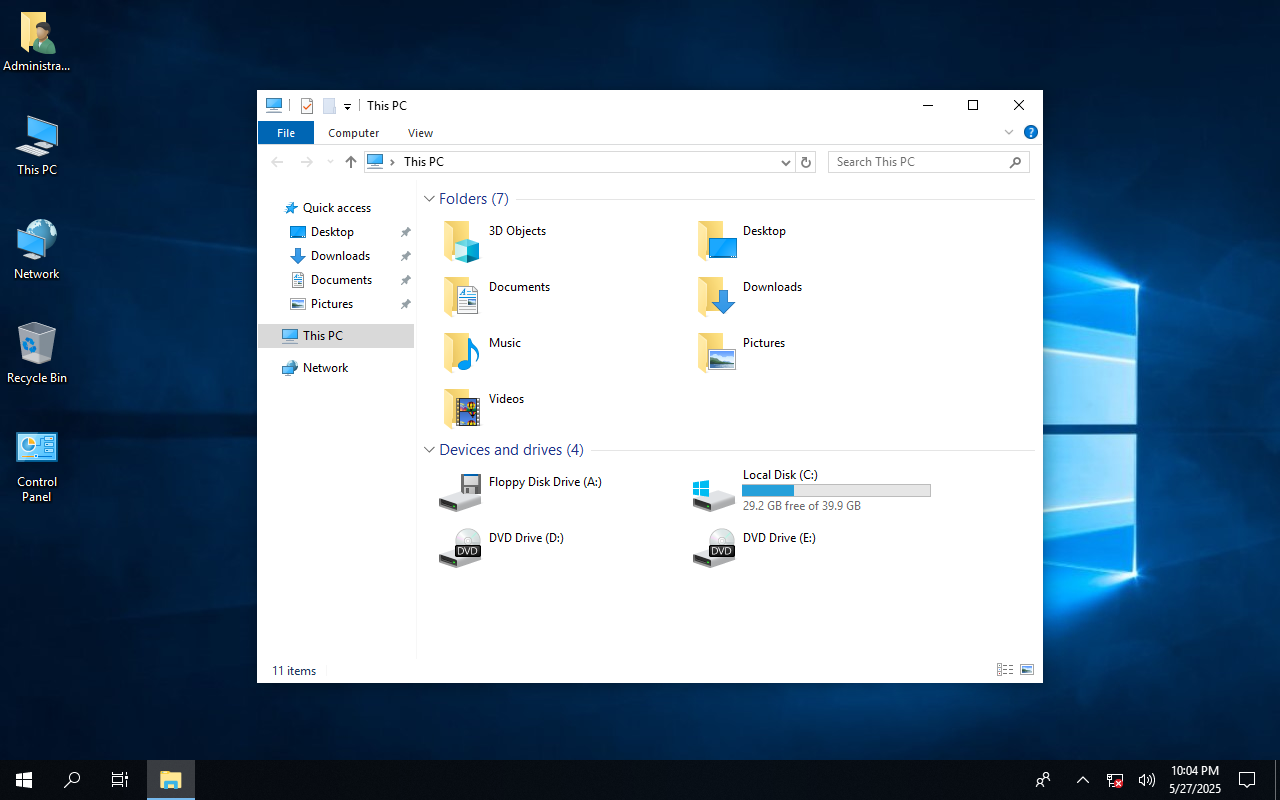
Task: Select the Music folder icon
Action: coord(462,353)
